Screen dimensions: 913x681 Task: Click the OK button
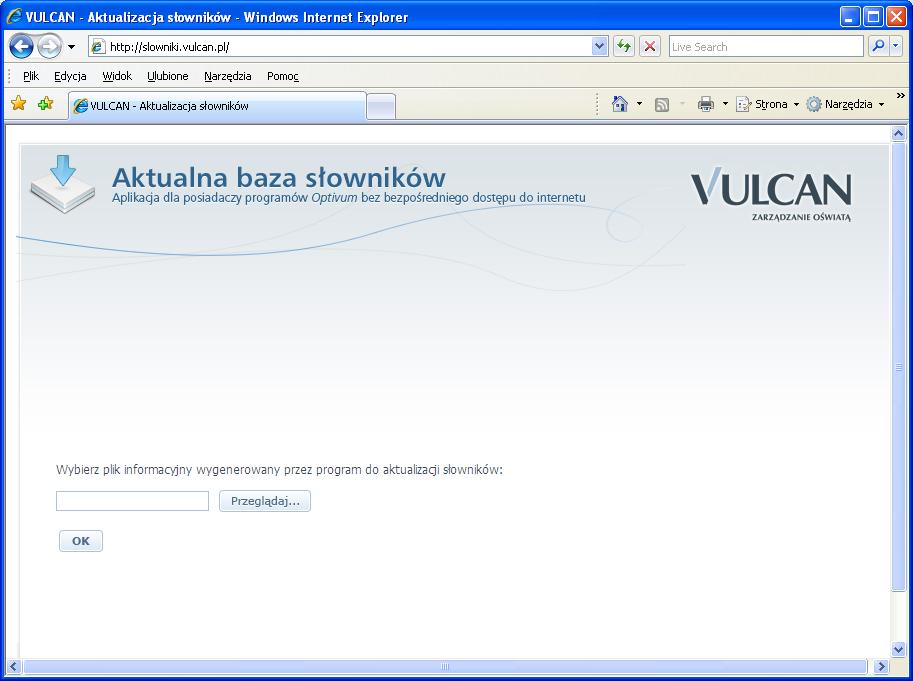click(x=81, y=541)
